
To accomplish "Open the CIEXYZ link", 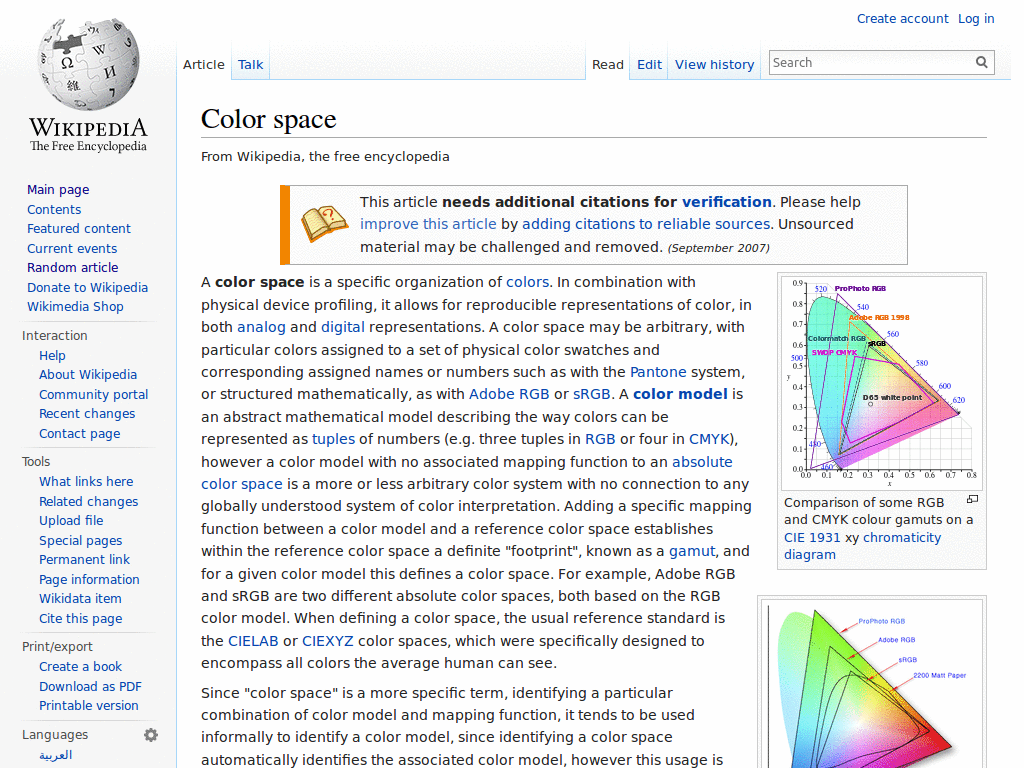I will click(327, 641).
